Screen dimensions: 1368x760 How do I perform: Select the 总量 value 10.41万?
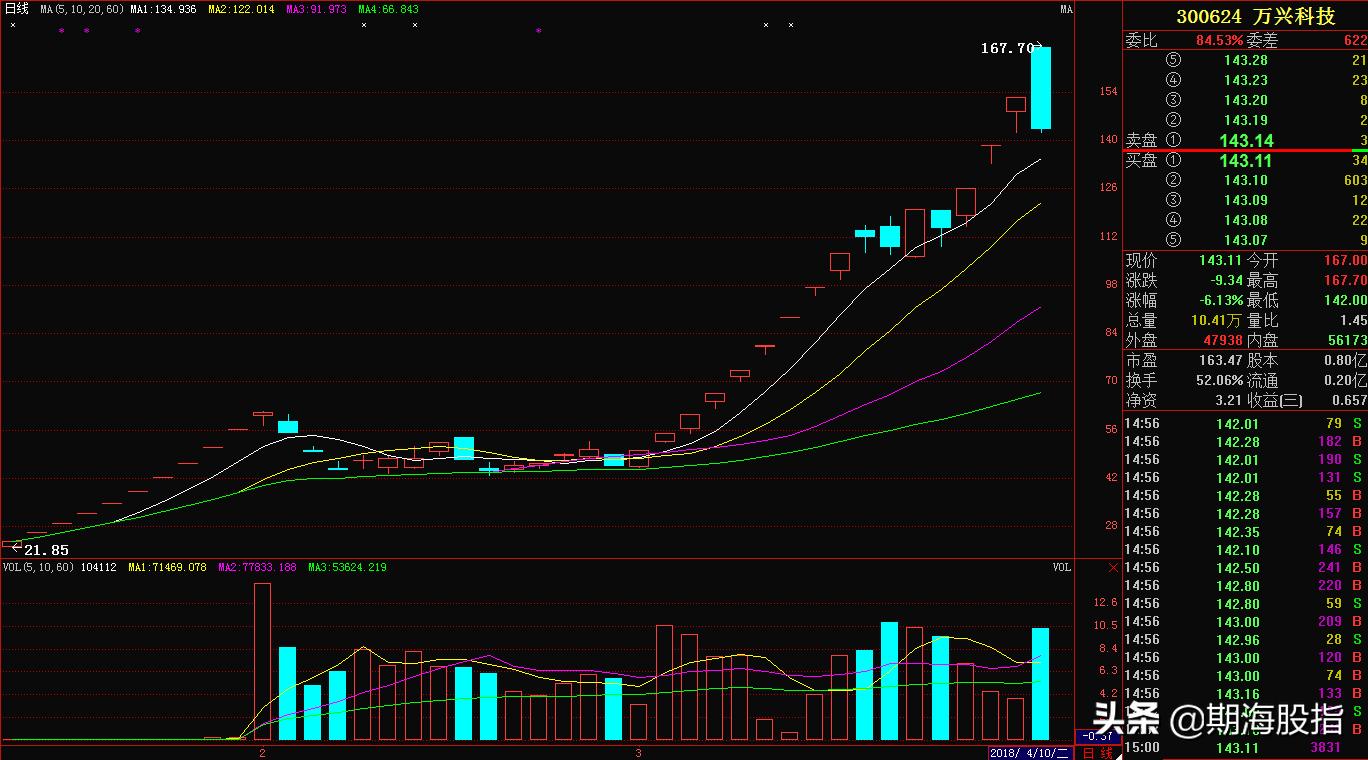1216,321
